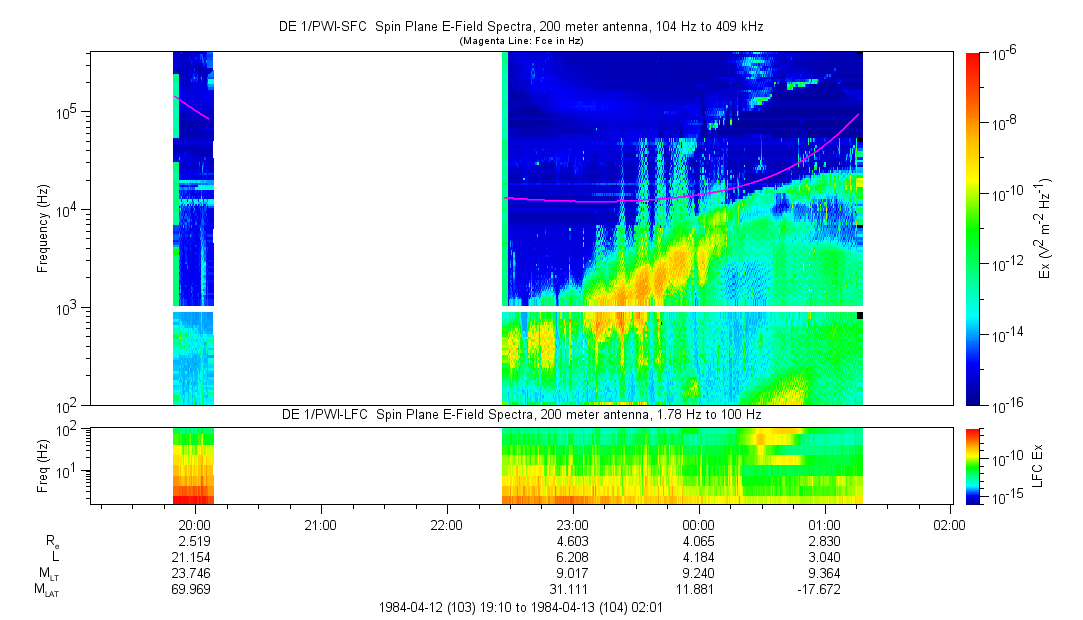Click the DE 1/PWI-SFC plot title
Image resolution: width=1083 pixels, height=620 pixels.
click(520, 28)
